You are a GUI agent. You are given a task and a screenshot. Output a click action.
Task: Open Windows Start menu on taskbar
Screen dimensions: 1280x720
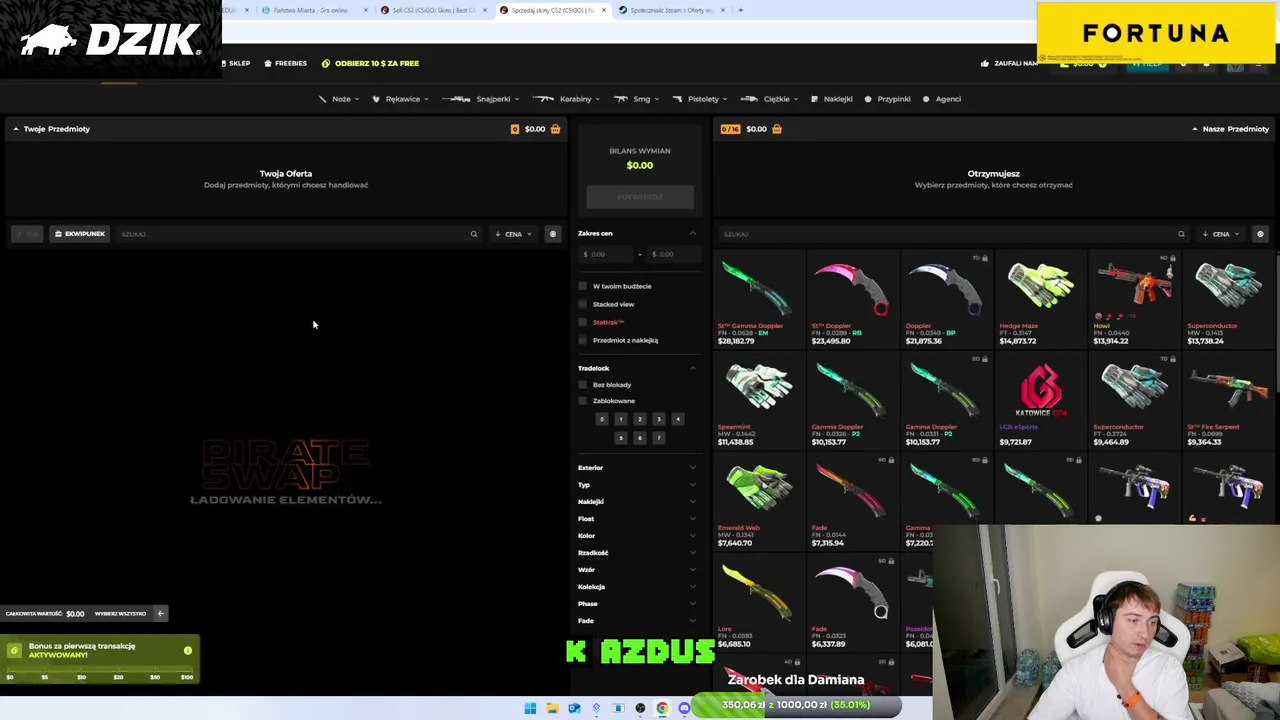coord(530,708)
